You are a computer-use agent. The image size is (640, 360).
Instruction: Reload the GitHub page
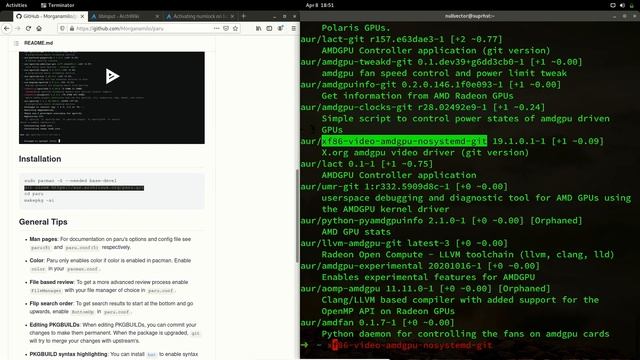(x=28, y=29)
